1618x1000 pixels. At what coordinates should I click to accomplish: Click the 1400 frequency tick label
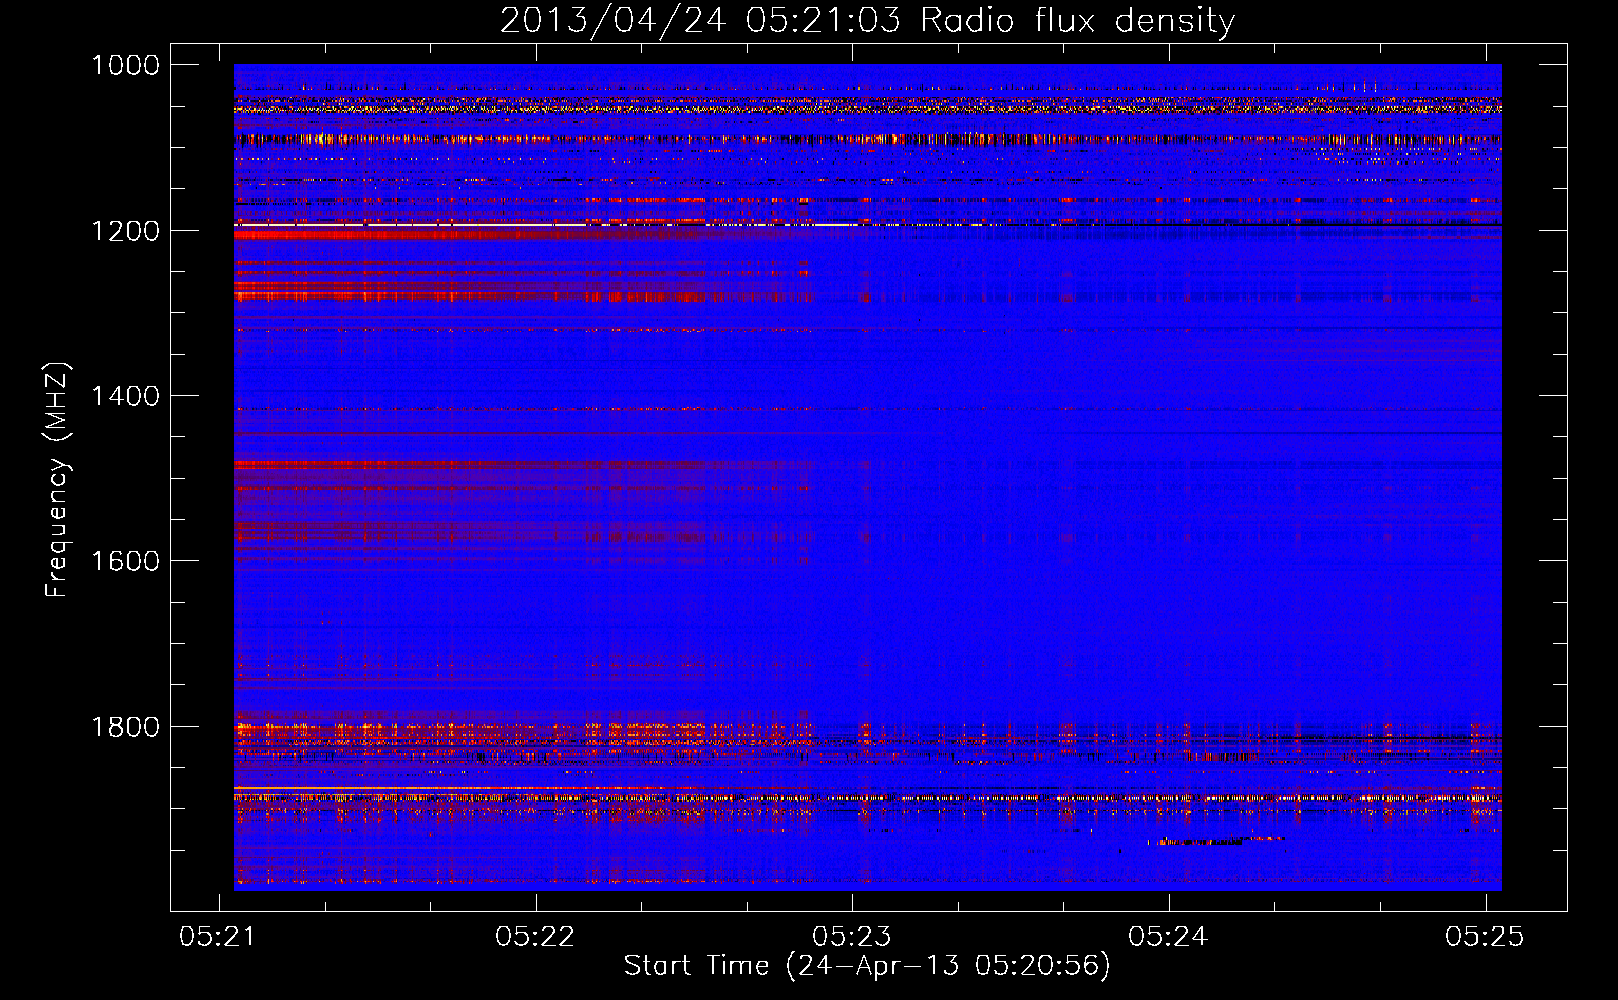tap(125, 396)
